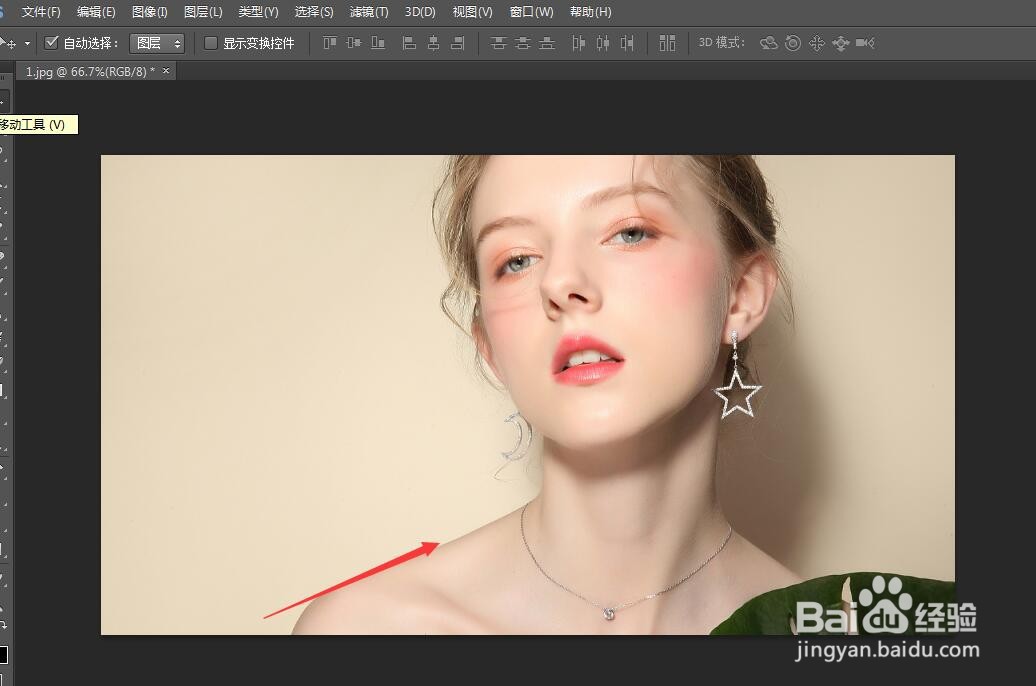Open the 视图(V) menu
The height and width of the screenshot is (686, 1036).
(472, 12)
